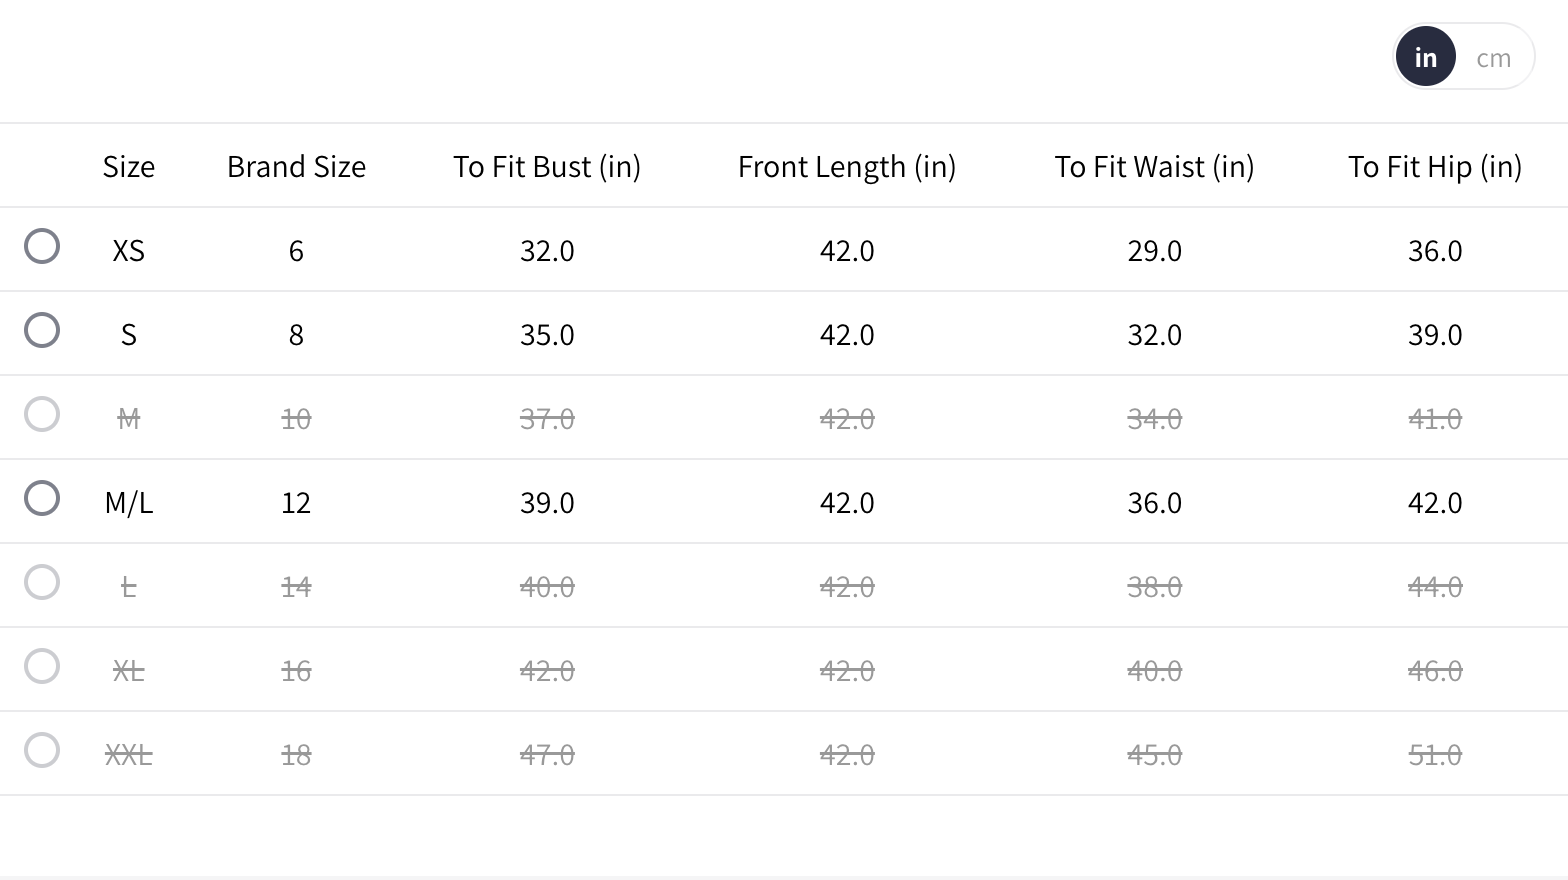Click the To Fit Waist column header
1568x880 pixels.
(1154, 167)
